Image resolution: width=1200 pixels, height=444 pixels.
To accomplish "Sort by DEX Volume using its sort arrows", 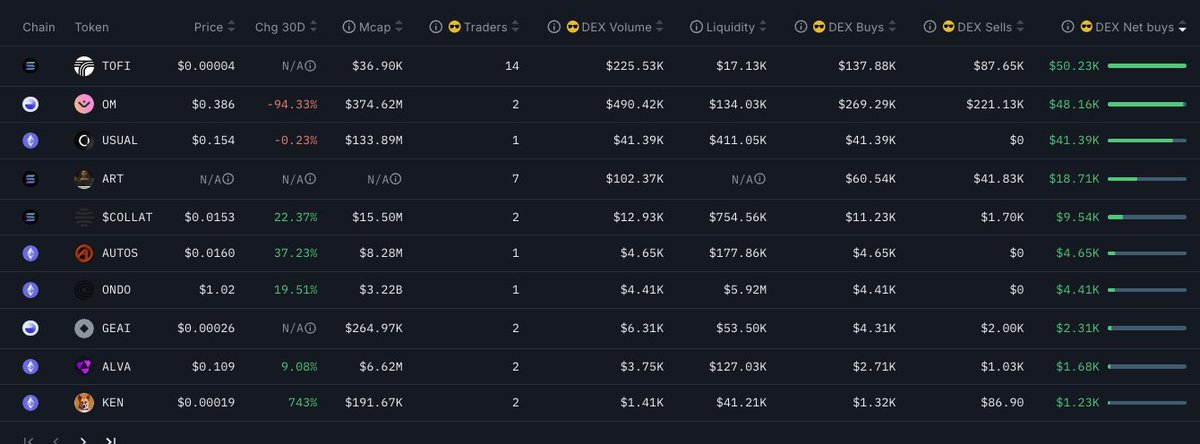I will pos(660,27).
